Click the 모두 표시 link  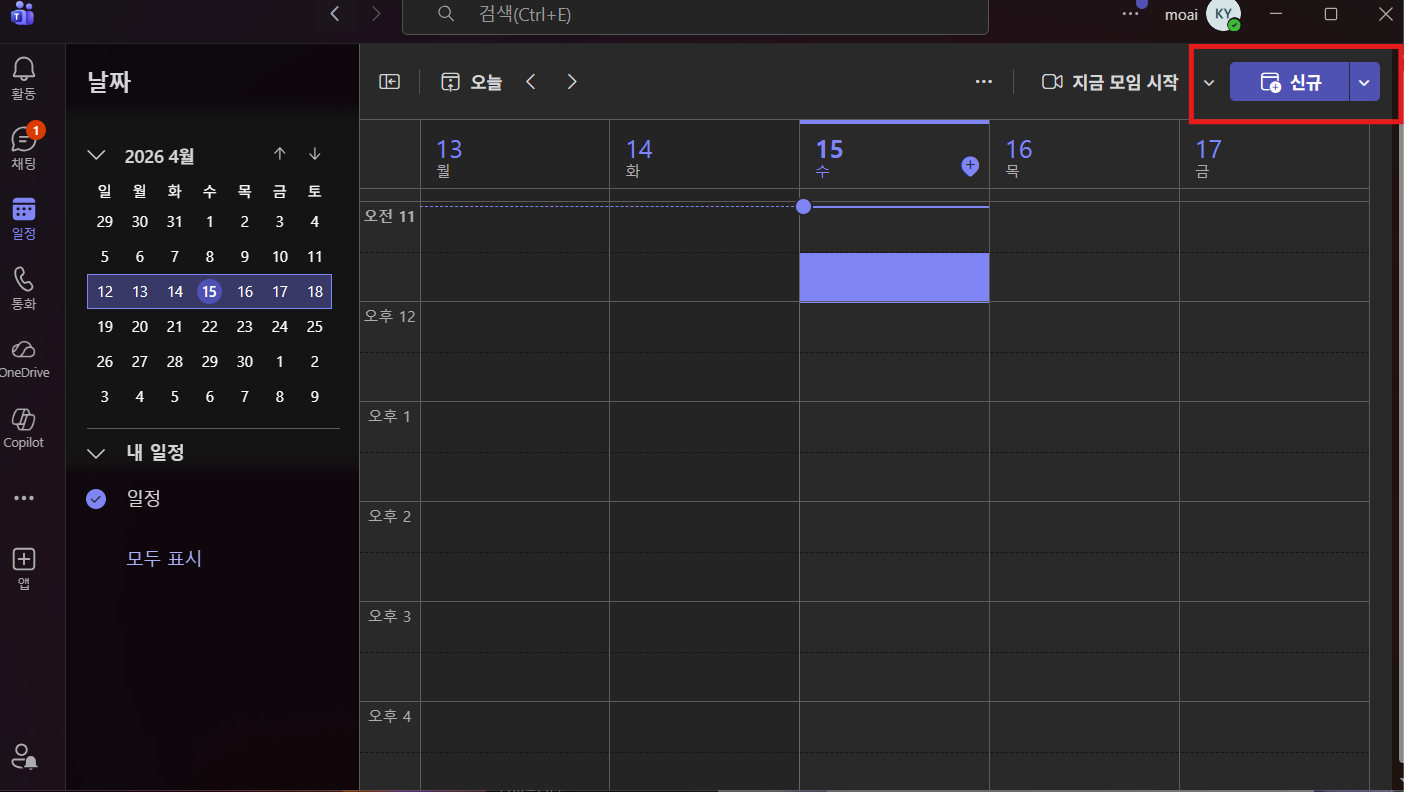(x=164, y=558)
